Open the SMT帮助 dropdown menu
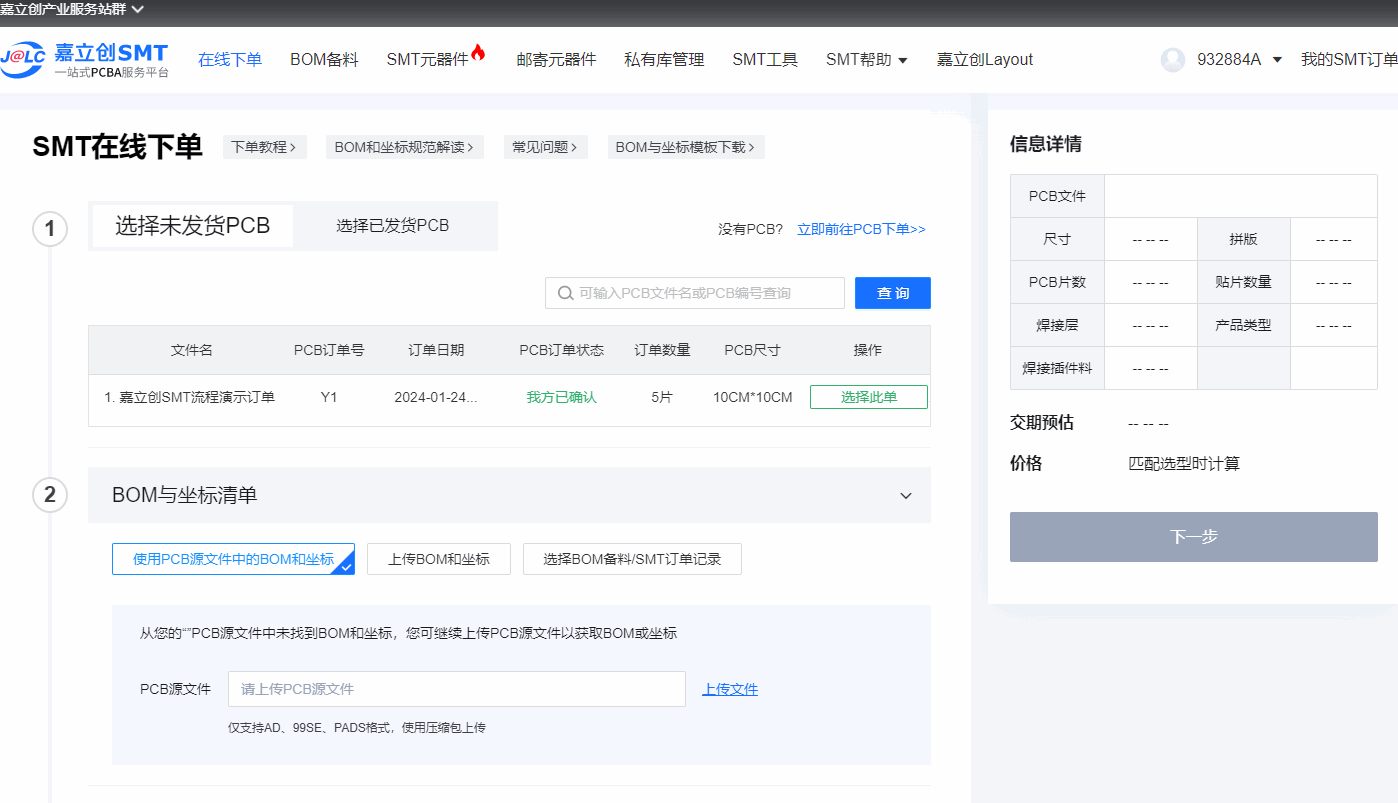The image size is (1398, 803). click(866, 60)
